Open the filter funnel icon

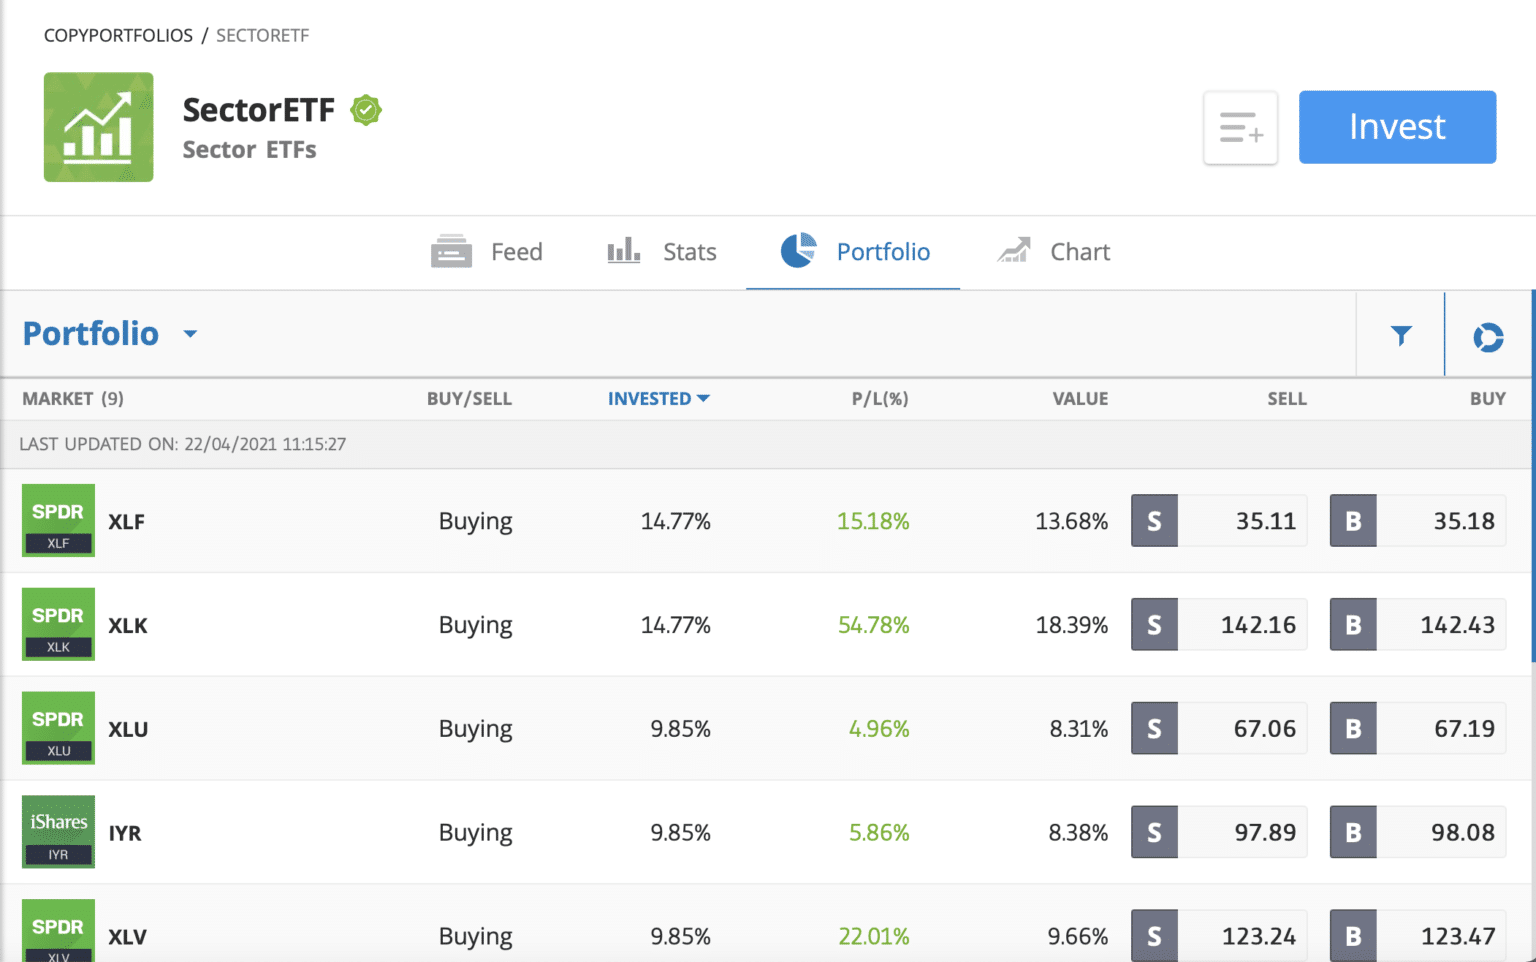click(x=1401, y=335)
